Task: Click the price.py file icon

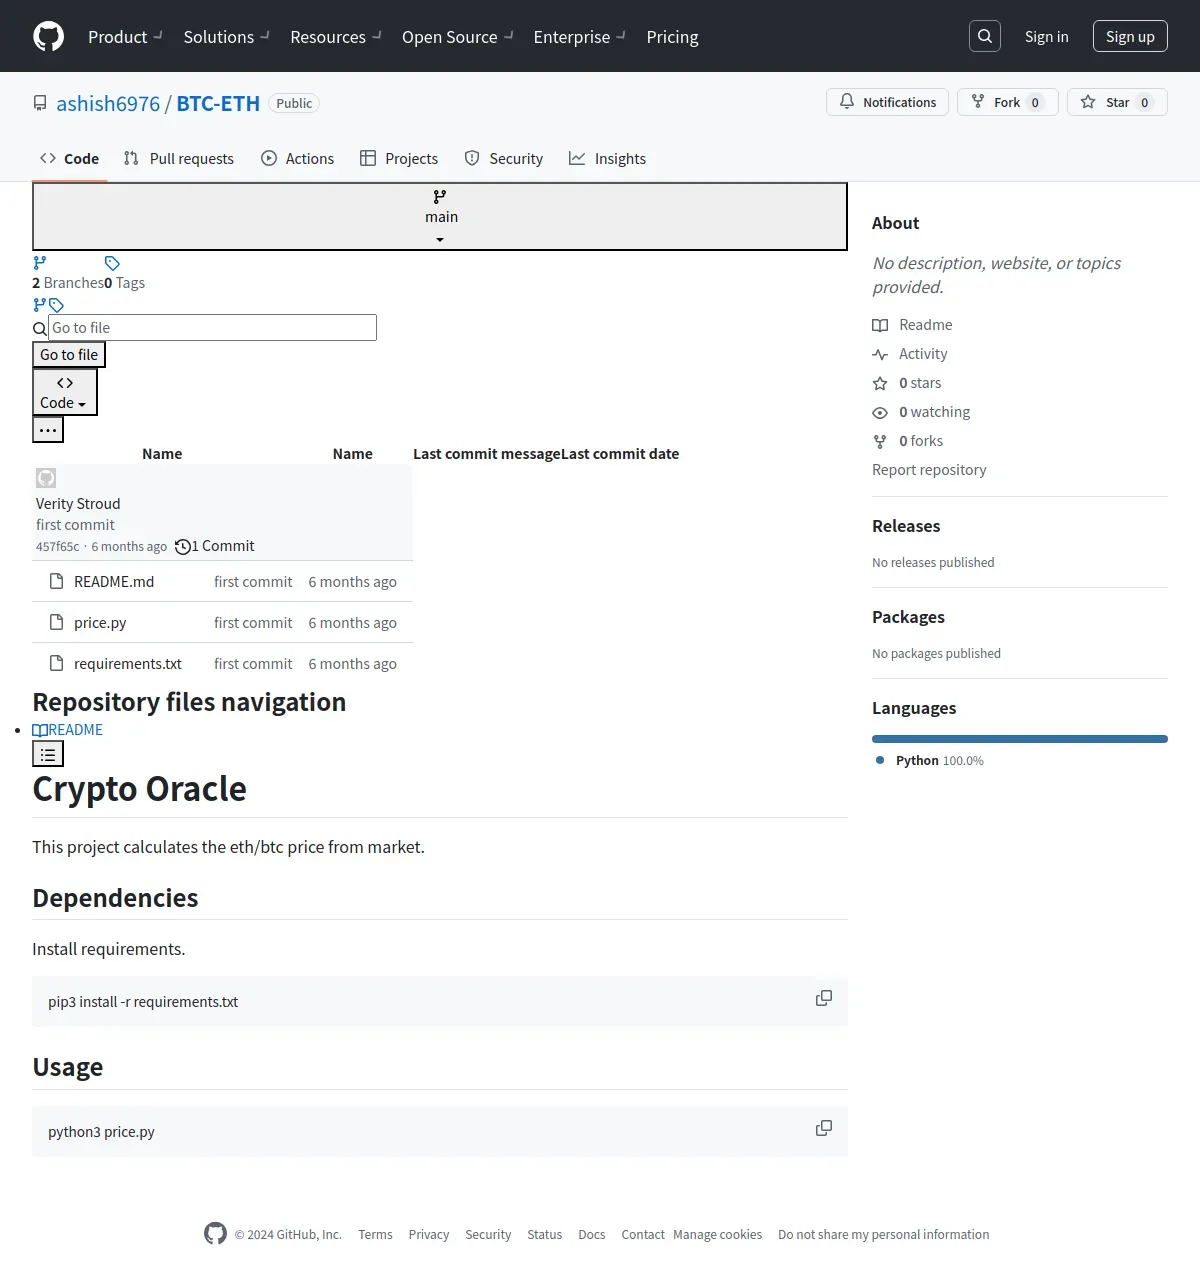Action: [x=57, y=622]
